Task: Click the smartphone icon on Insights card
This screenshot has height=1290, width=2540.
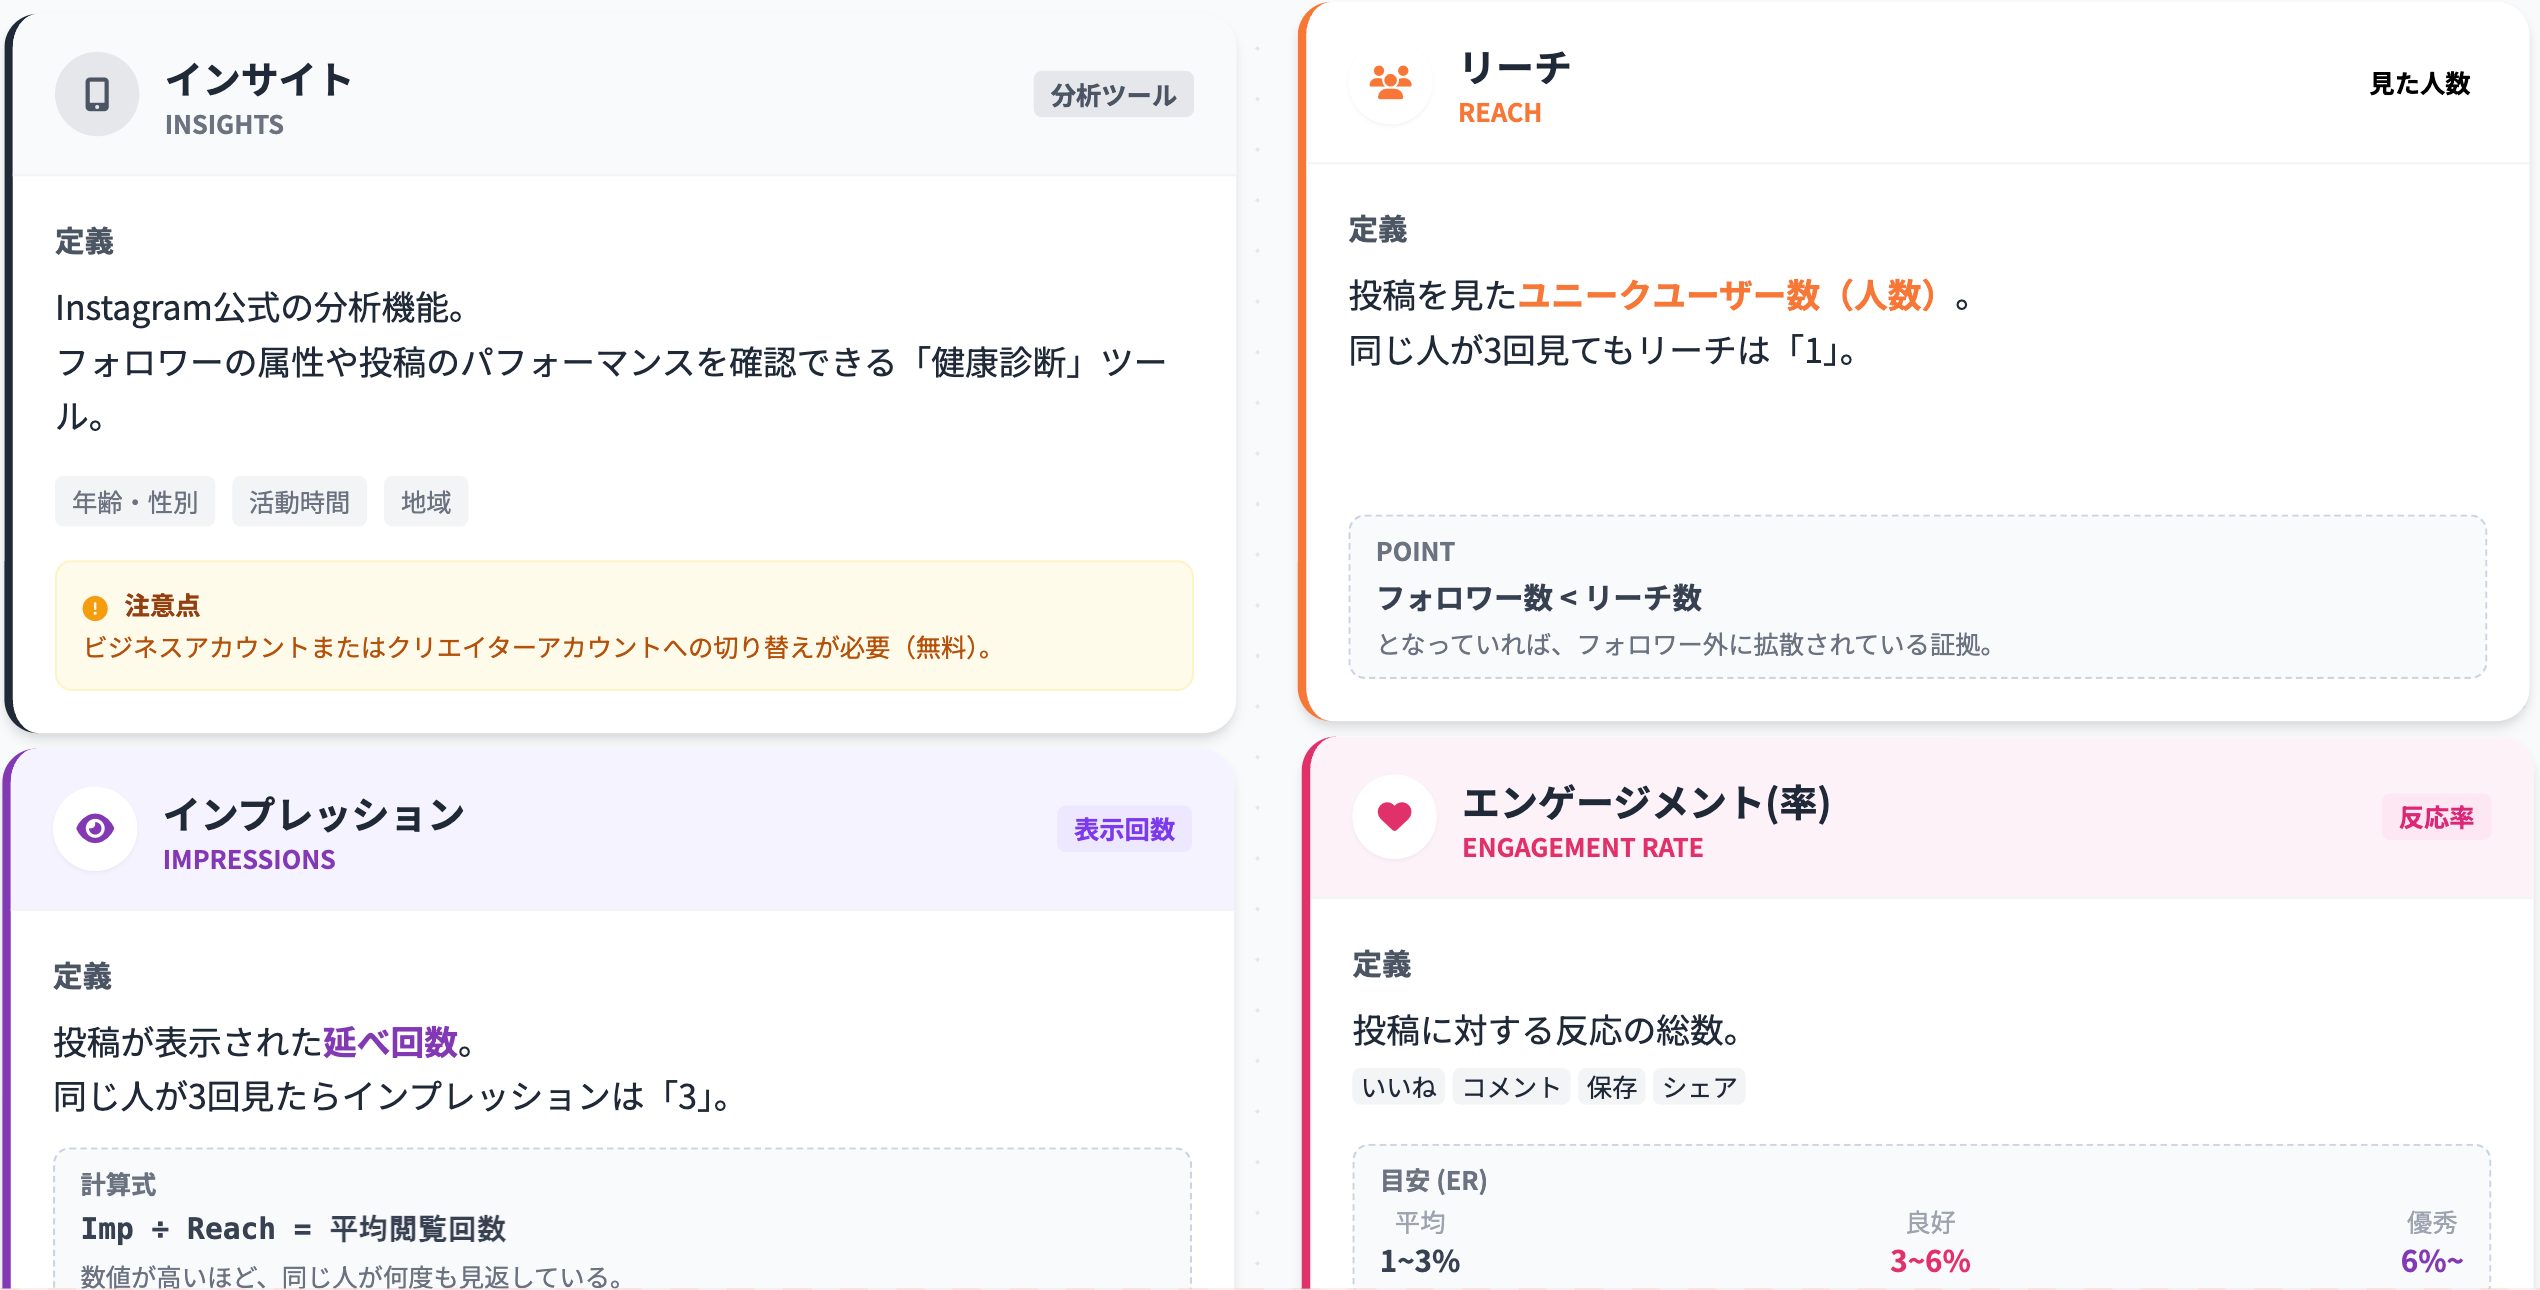Action: [97, 94]
